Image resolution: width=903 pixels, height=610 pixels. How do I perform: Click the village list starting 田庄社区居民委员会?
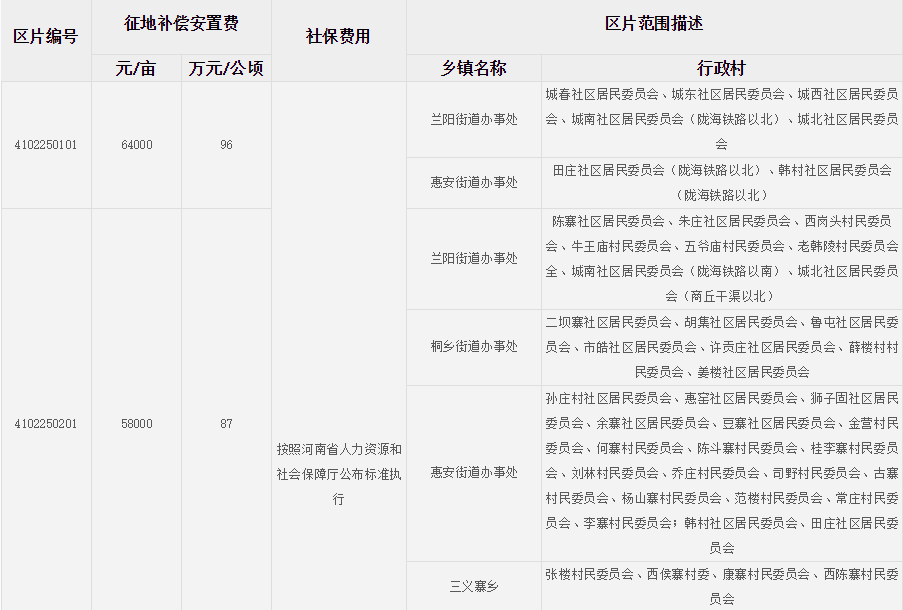722,183
